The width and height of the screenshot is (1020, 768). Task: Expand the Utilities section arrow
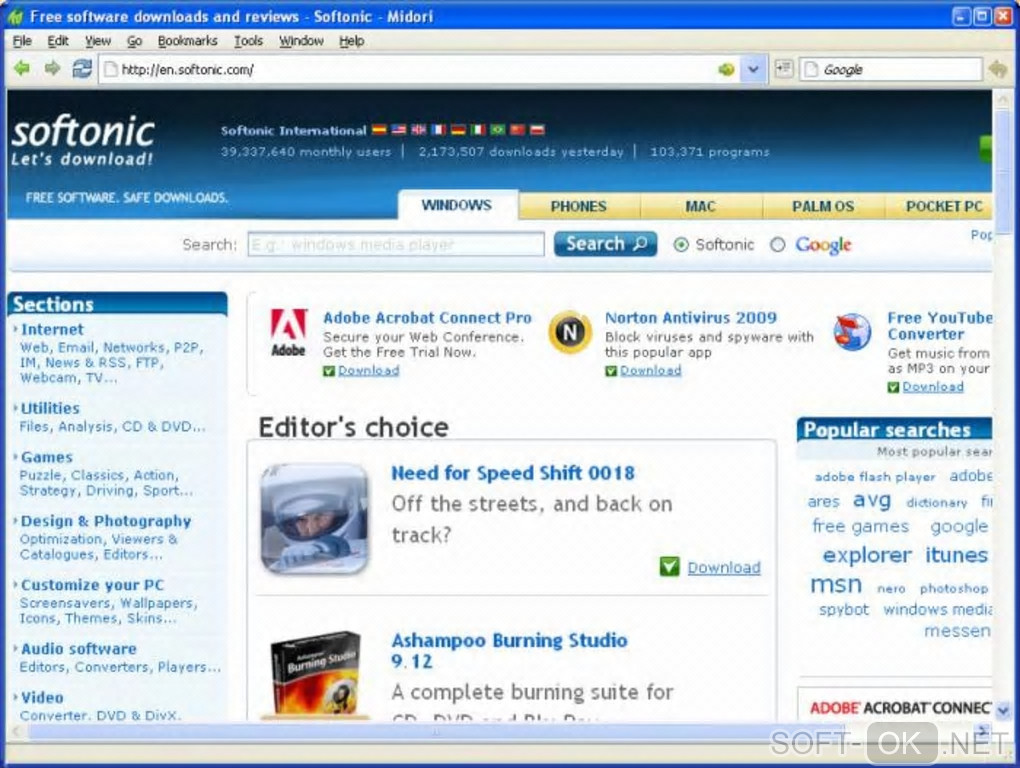point(16,408)
